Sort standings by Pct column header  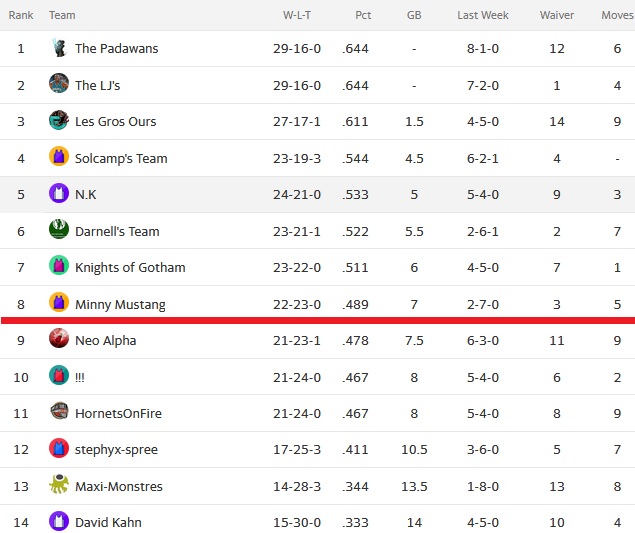pyautogui.click(x=363, y=15)
